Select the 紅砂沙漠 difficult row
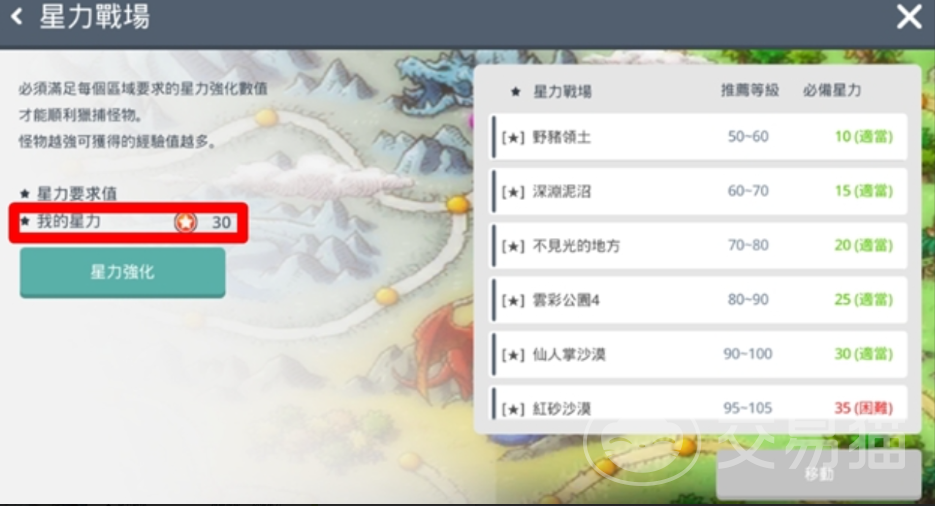 click(698, 404)
